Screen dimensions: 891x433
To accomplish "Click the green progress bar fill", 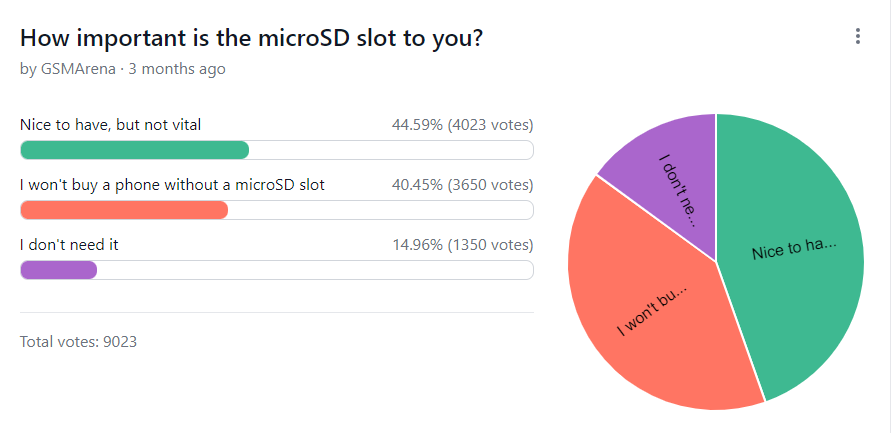I will click(134, 150).
